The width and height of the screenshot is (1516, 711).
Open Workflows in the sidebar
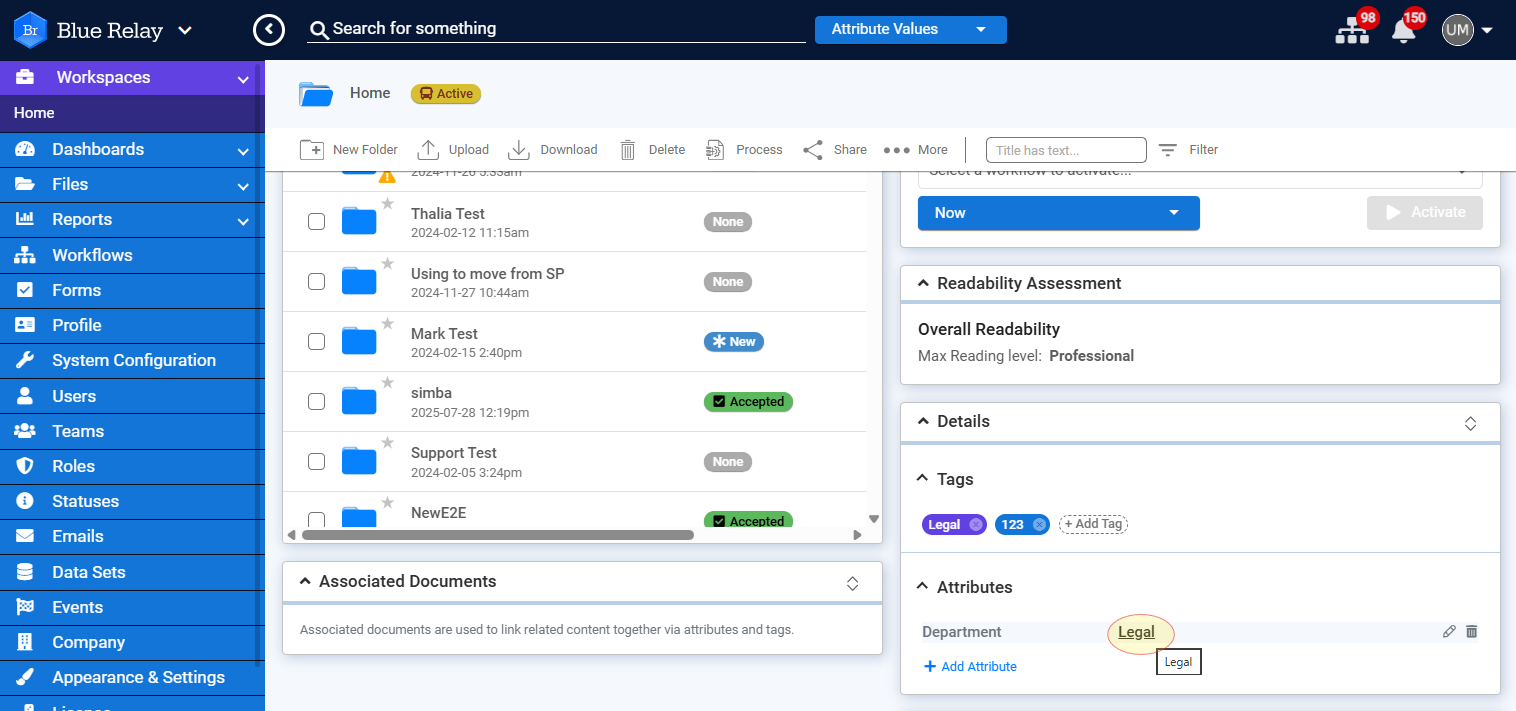point(132,255)
